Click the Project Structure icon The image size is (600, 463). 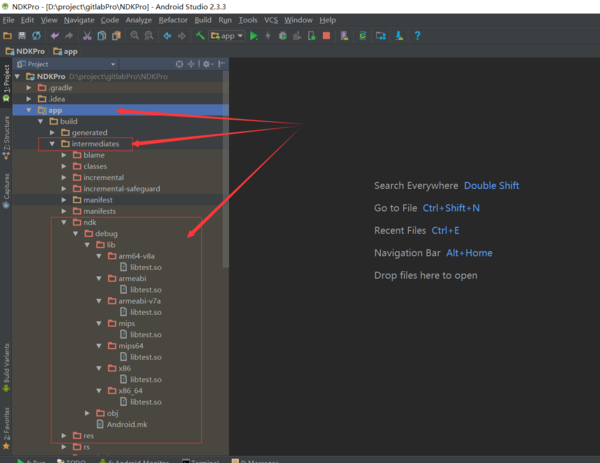click(x=381, y=36)
